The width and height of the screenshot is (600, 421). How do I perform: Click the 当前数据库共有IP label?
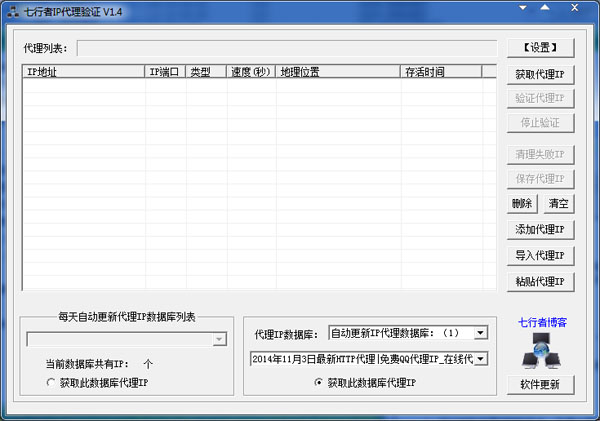[x=87, y=364]
